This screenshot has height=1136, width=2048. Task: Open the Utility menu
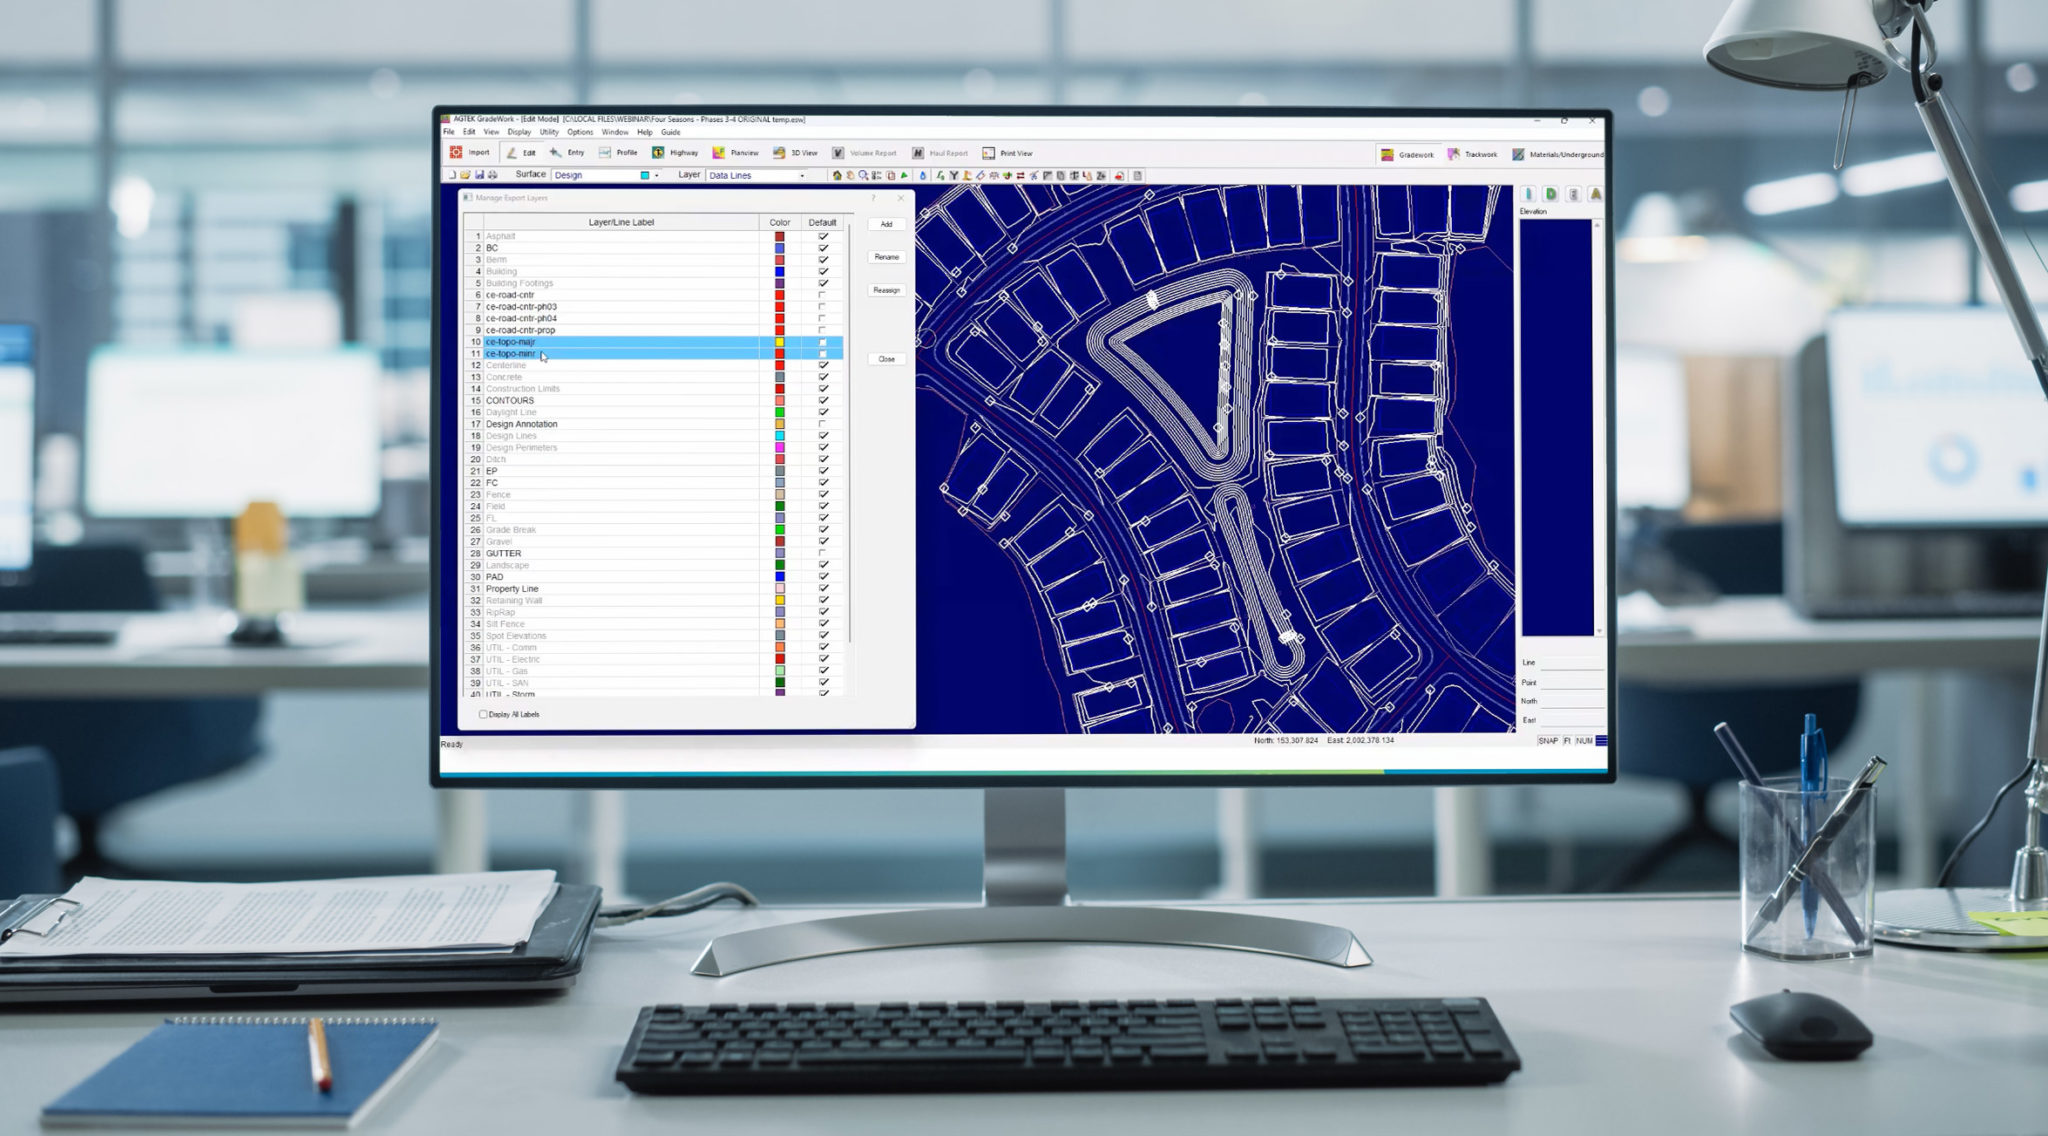(x=549, y=132)
